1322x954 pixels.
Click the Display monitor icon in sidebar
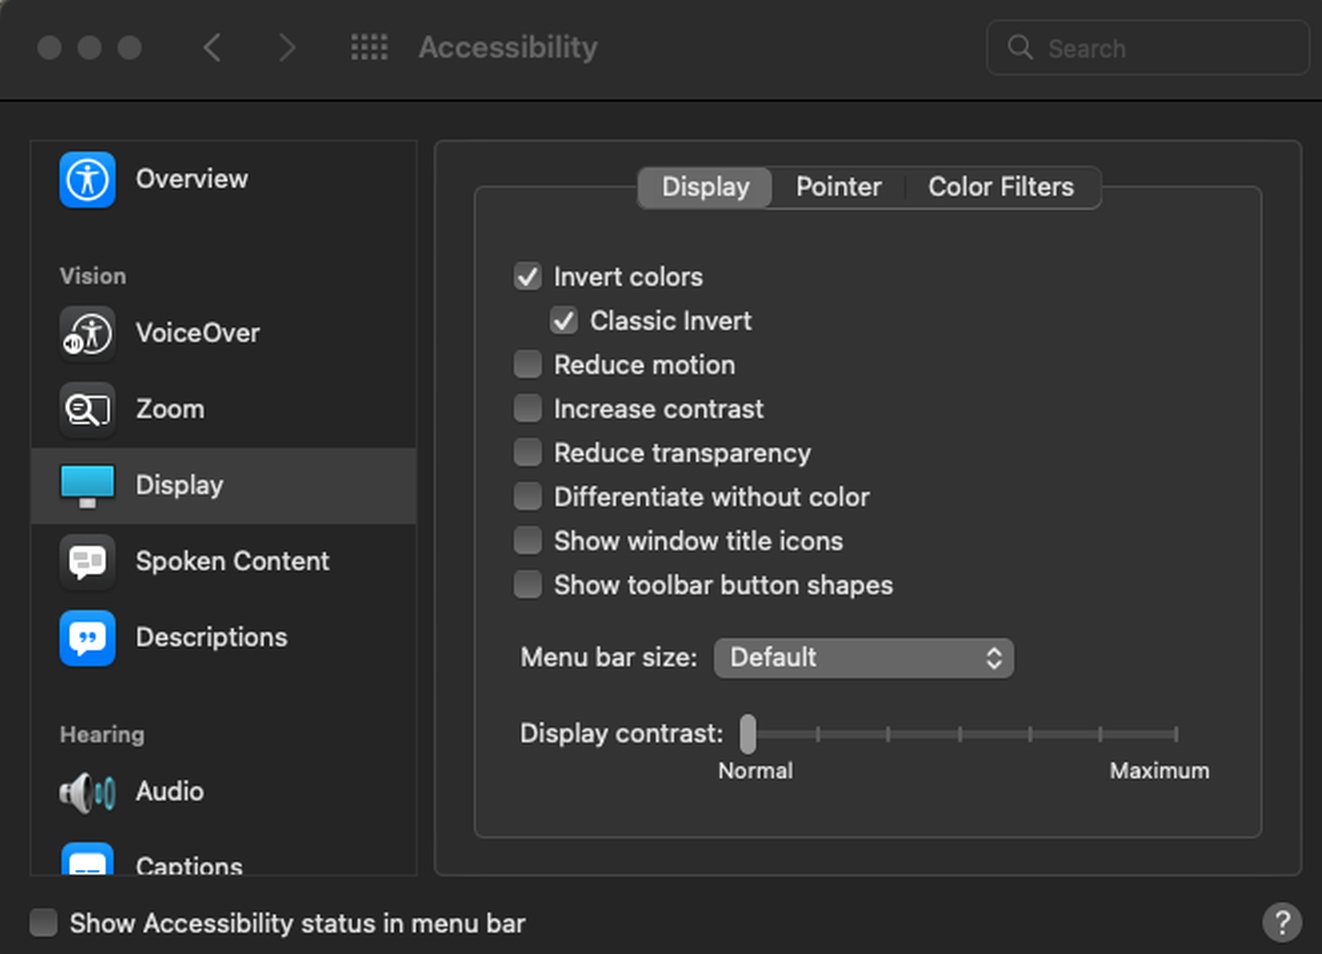click(87, 485)
